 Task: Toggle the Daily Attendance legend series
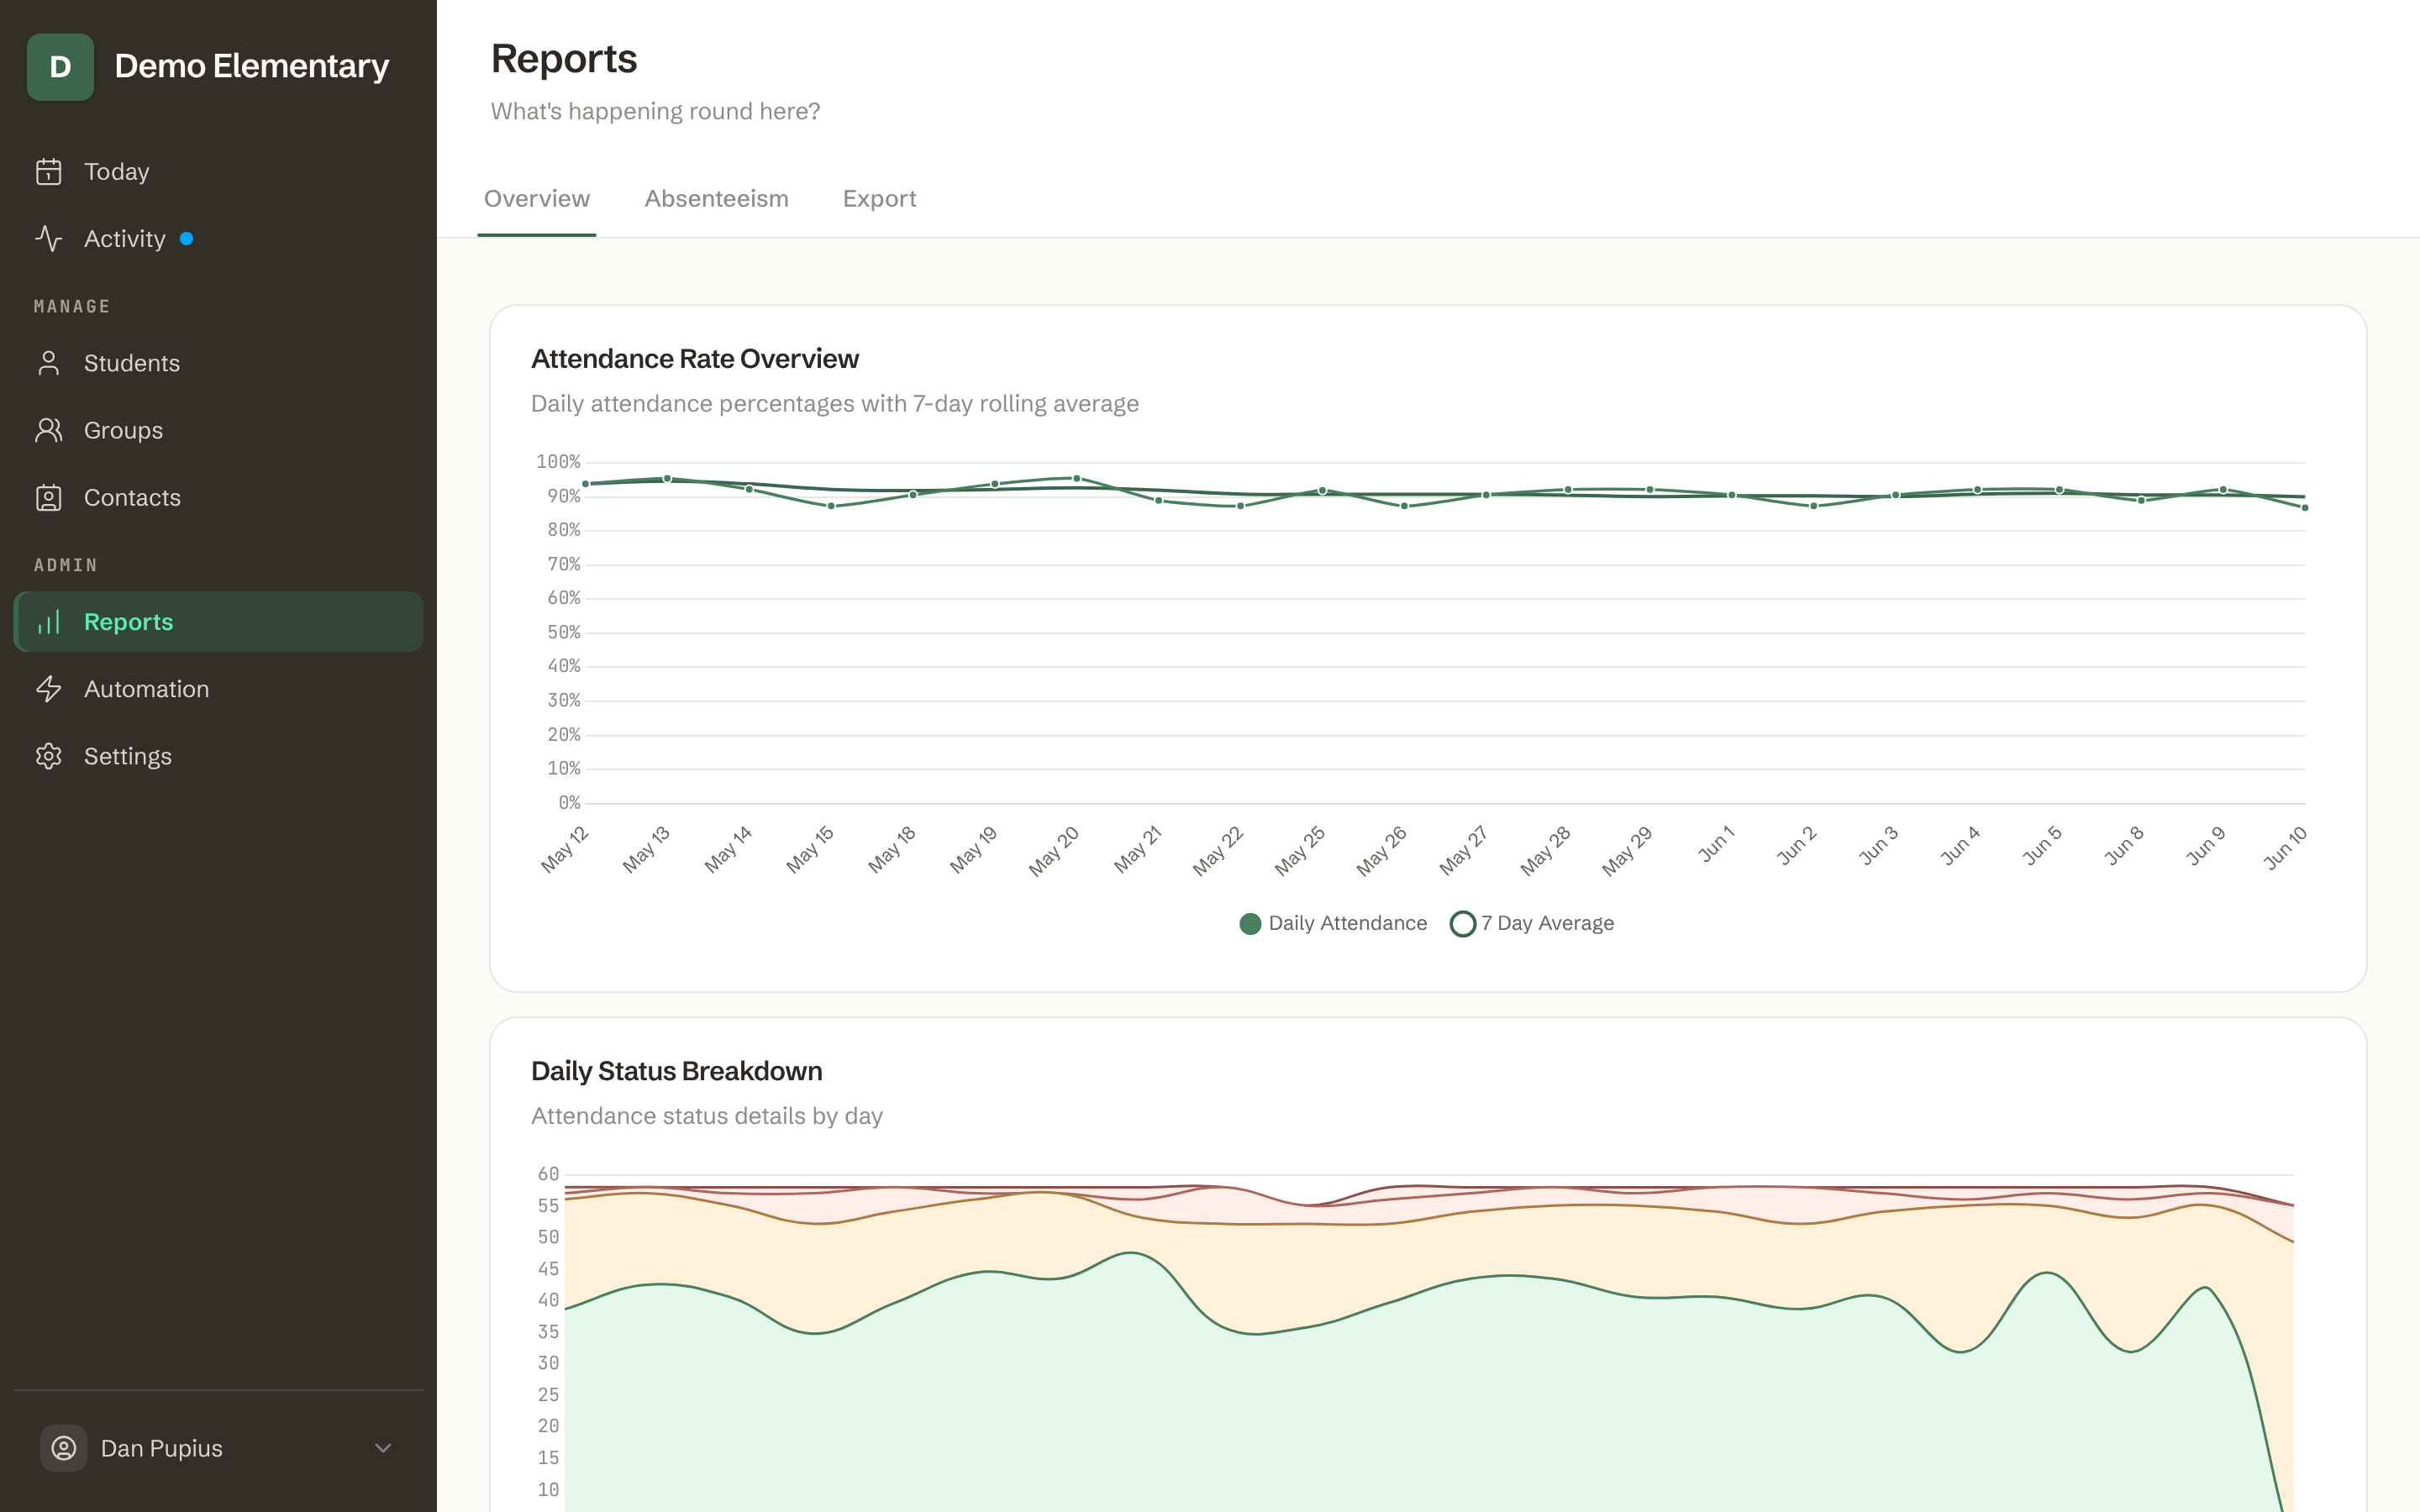click(1333, 924)
